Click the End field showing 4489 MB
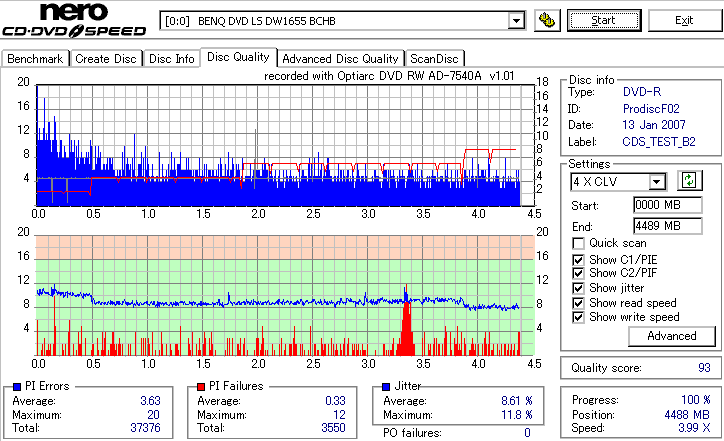The width and height of the screenshot is (724, 441). coord(668,226)
